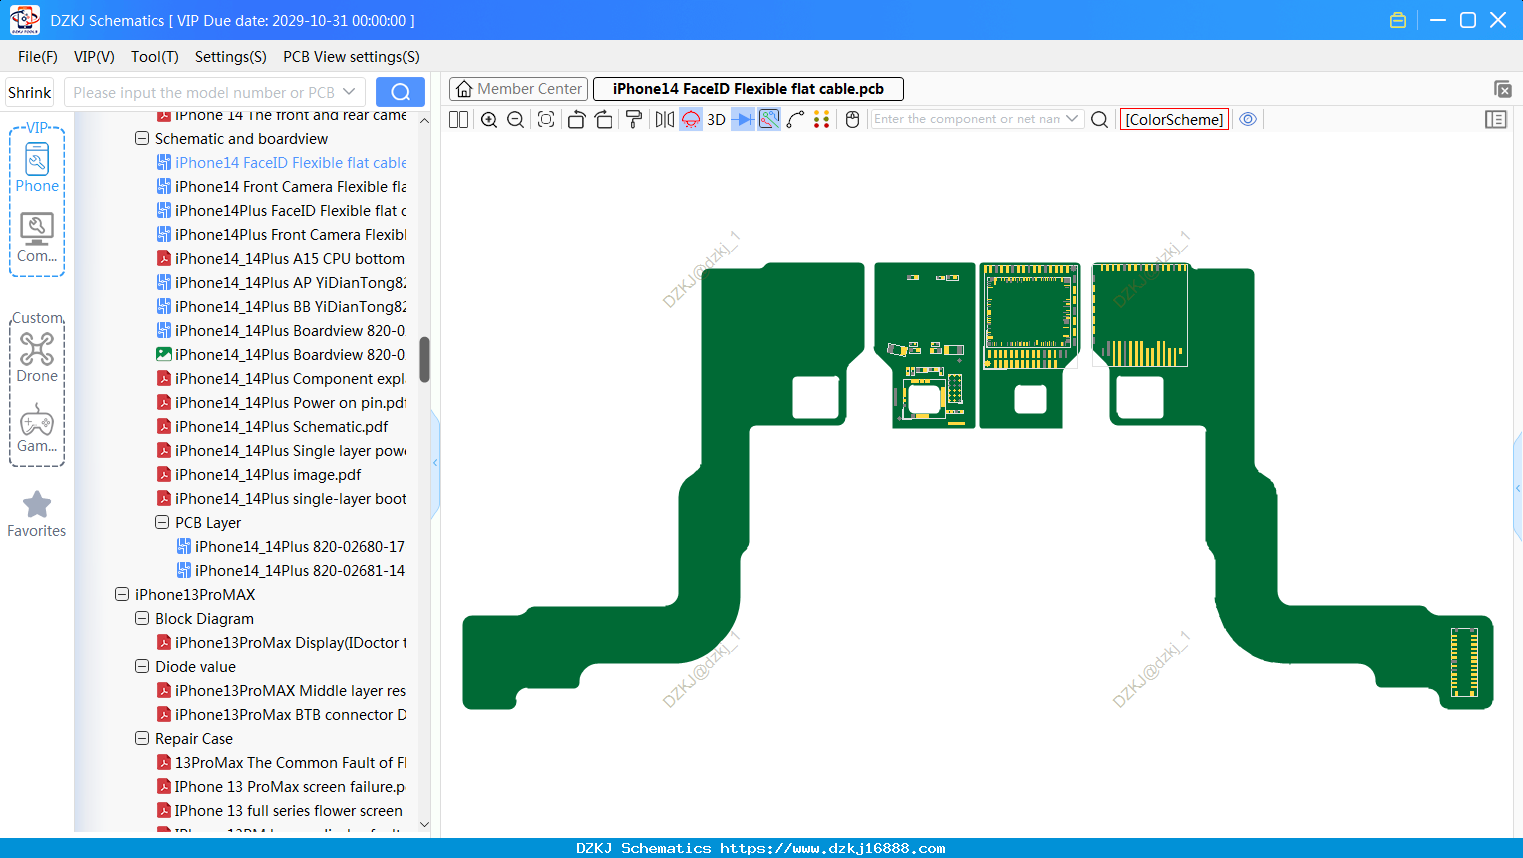Select the paint roller tool
1523x858 pixels.
(634, 120)
